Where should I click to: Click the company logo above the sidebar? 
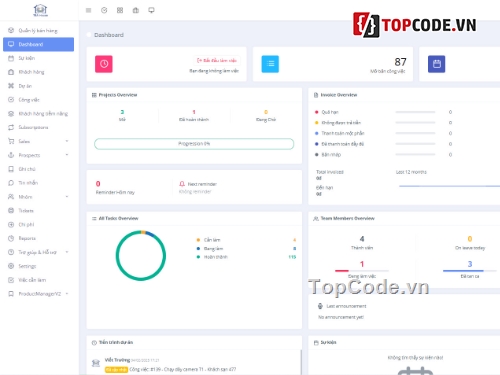(x=40, y=10)
